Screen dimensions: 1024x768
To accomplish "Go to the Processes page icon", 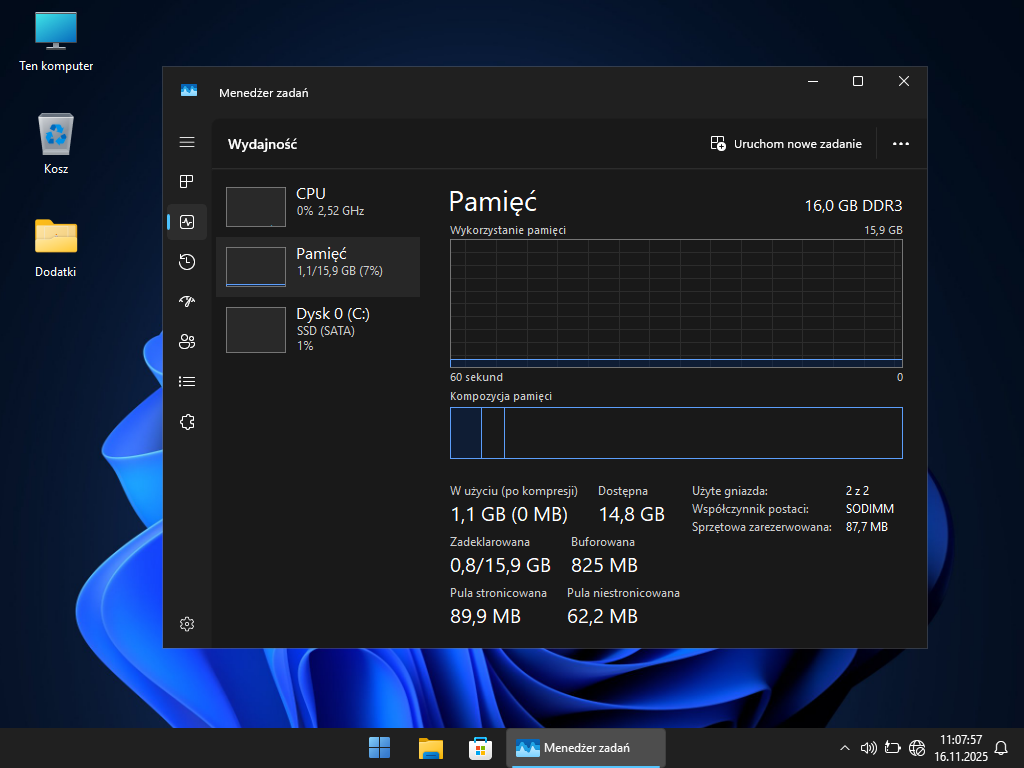I will [x=187, y=182].
